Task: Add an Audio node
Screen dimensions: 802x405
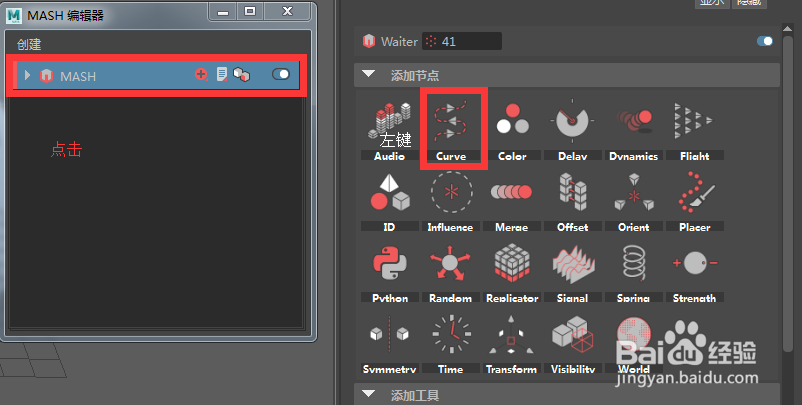Action: coord(389,129)
